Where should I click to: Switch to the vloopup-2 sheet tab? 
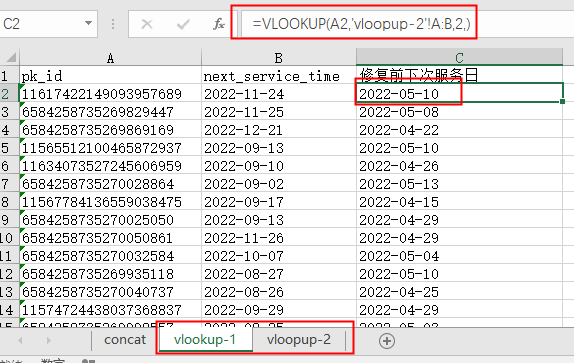point(299,340)
